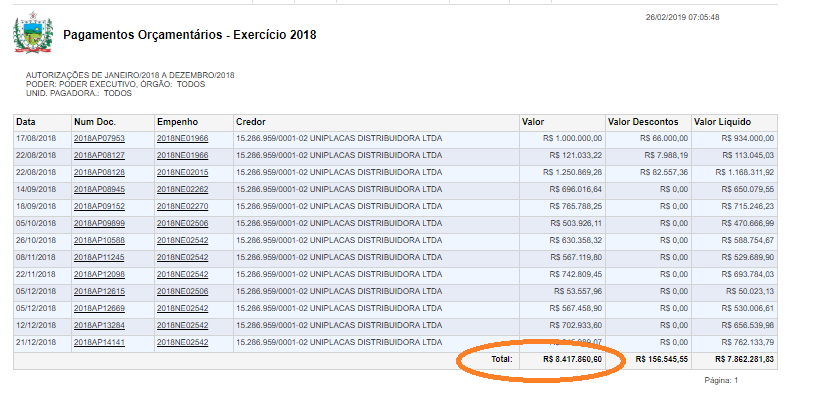Open document link 2018AP12098
The height and width of the screenshot is (399, 817).
coord(99,274)
